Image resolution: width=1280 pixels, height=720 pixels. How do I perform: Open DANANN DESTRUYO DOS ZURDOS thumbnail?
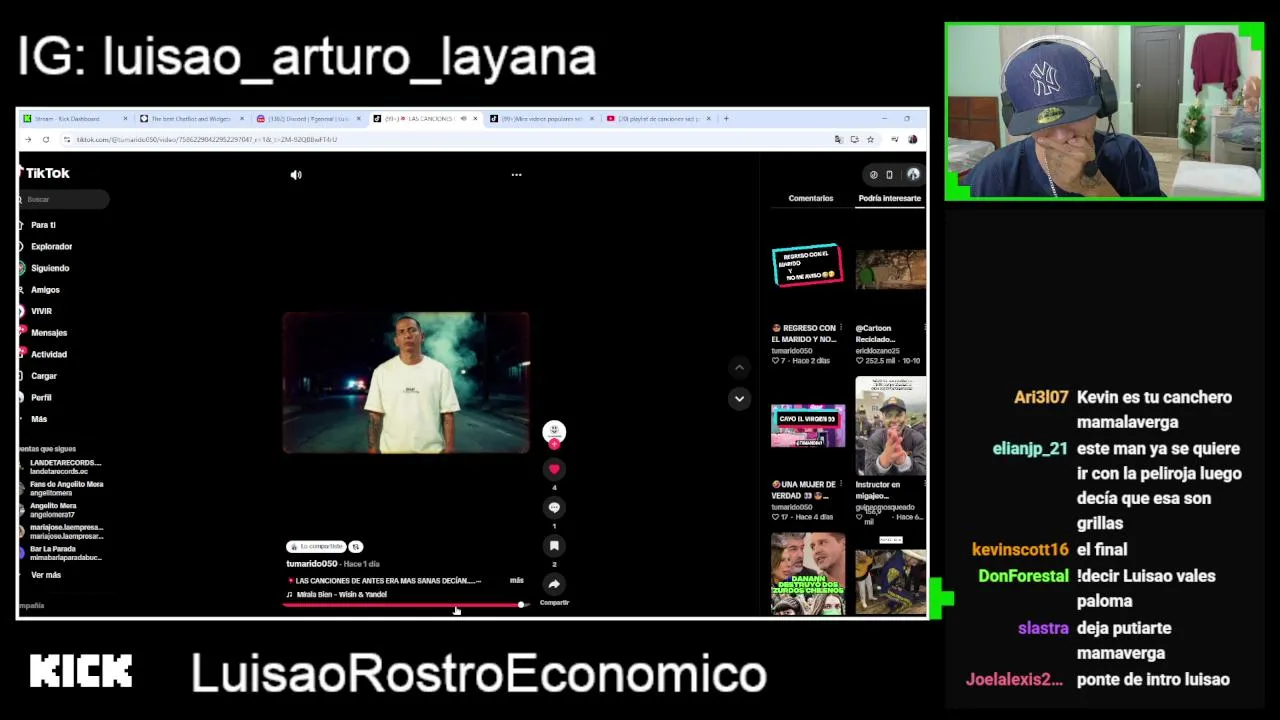click(807, 573)
